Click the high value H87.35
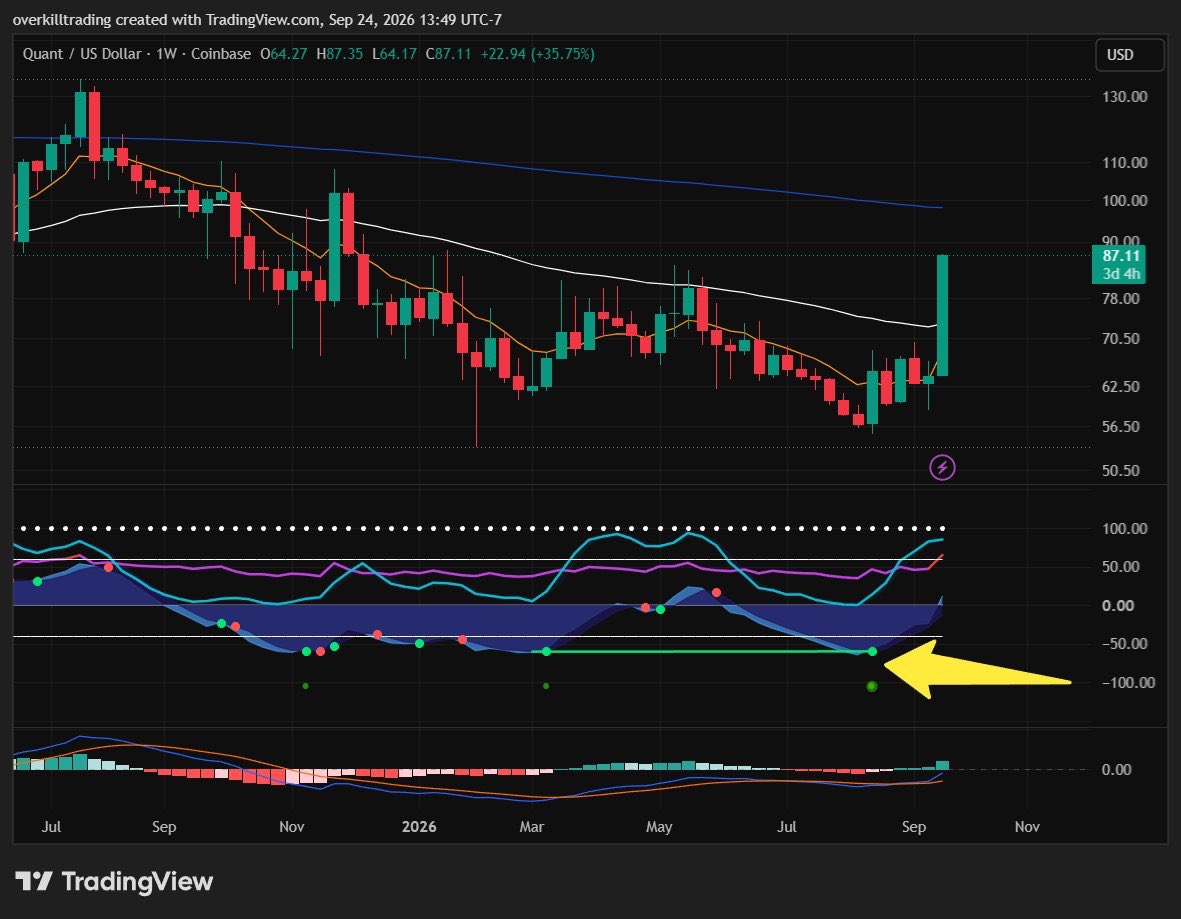 (340, 54)
